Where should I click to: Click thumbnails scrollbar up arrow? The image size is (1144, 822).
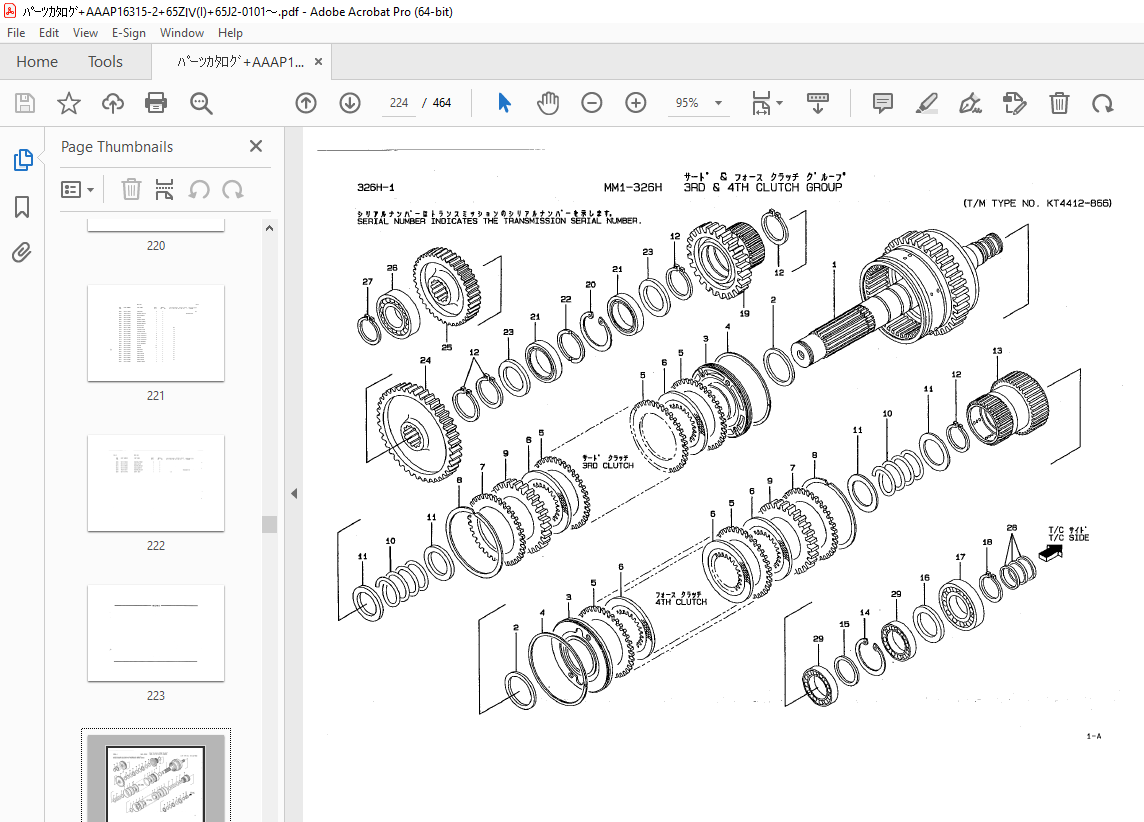[x=269, y=228]
